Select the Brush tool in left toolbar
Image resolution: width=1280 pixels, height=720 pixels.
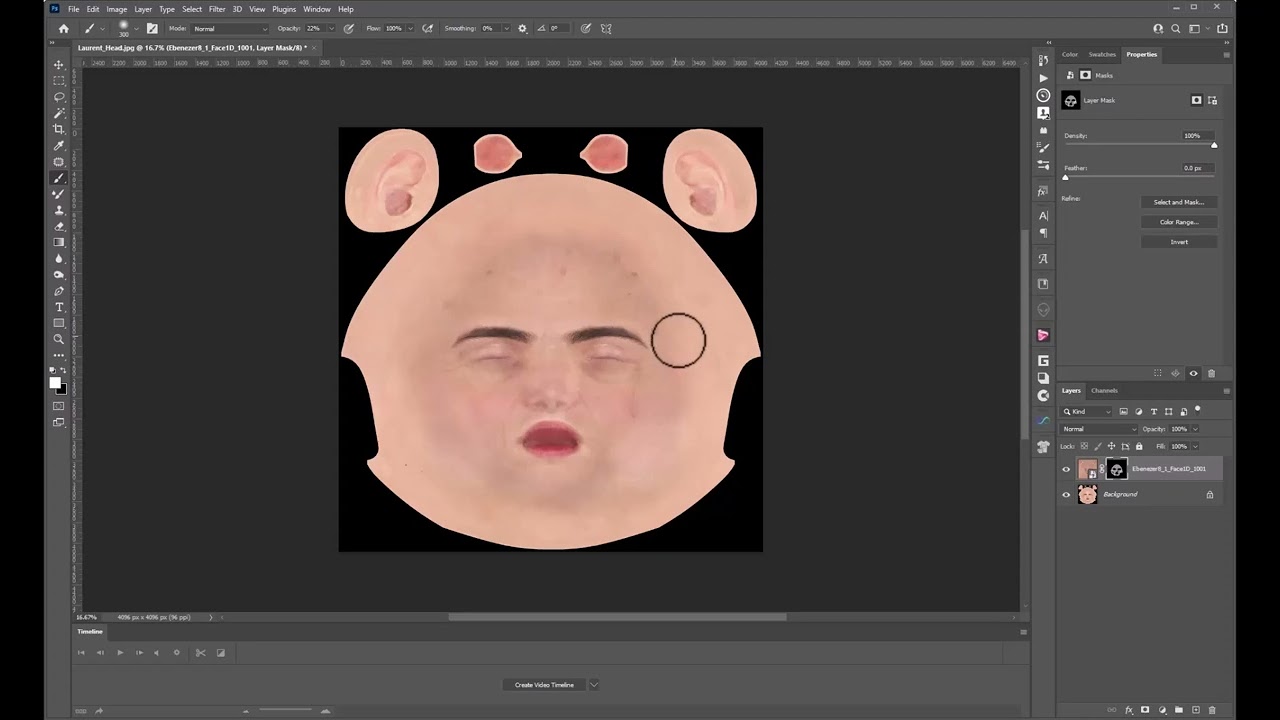click(59, 178)
